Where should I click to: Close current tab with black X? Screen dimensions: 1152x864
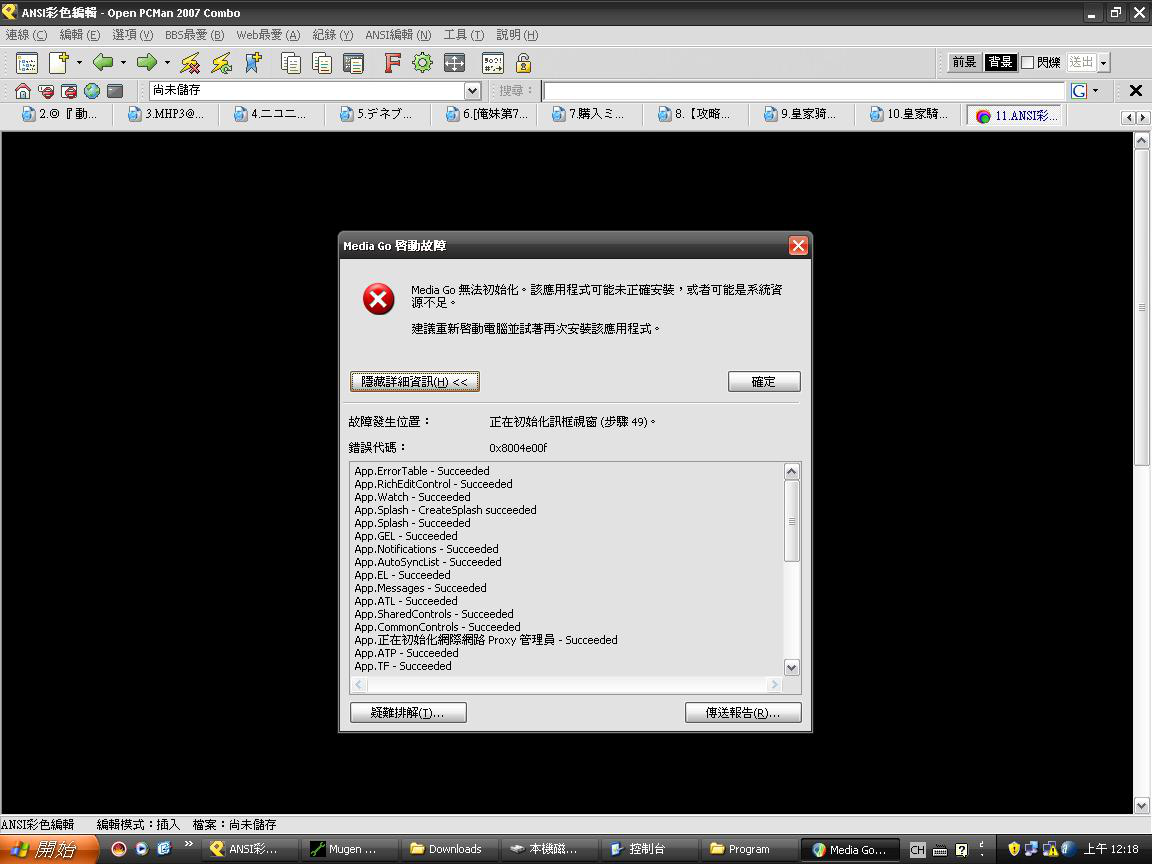click(x=1136, y=90)
